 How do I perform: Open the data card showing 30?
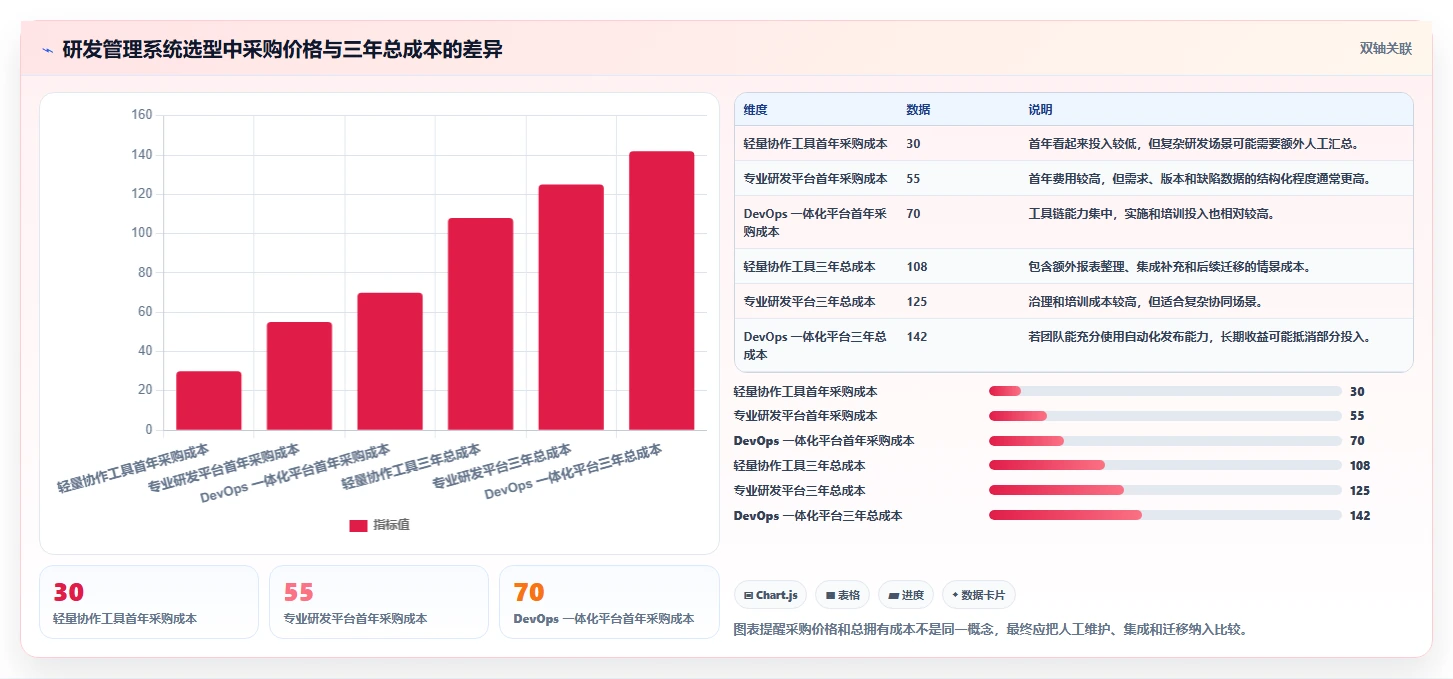pyautogui.click(x=149, y=602)
